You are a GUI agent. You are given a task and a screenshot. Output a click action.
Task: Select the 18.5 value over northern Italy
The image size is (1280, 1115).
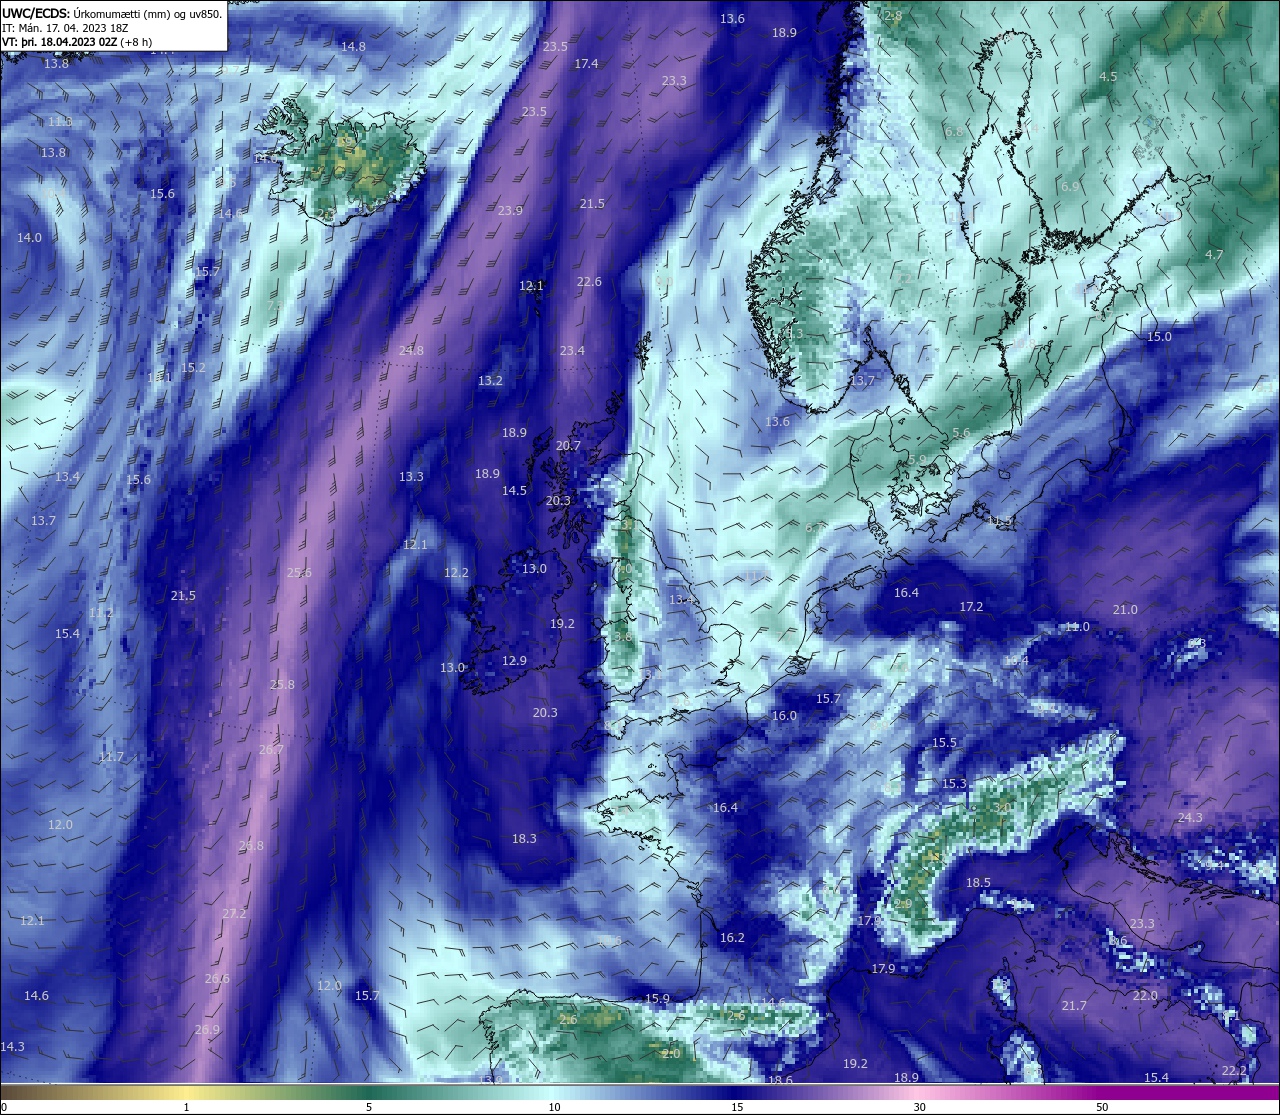(x=978, y=882)
